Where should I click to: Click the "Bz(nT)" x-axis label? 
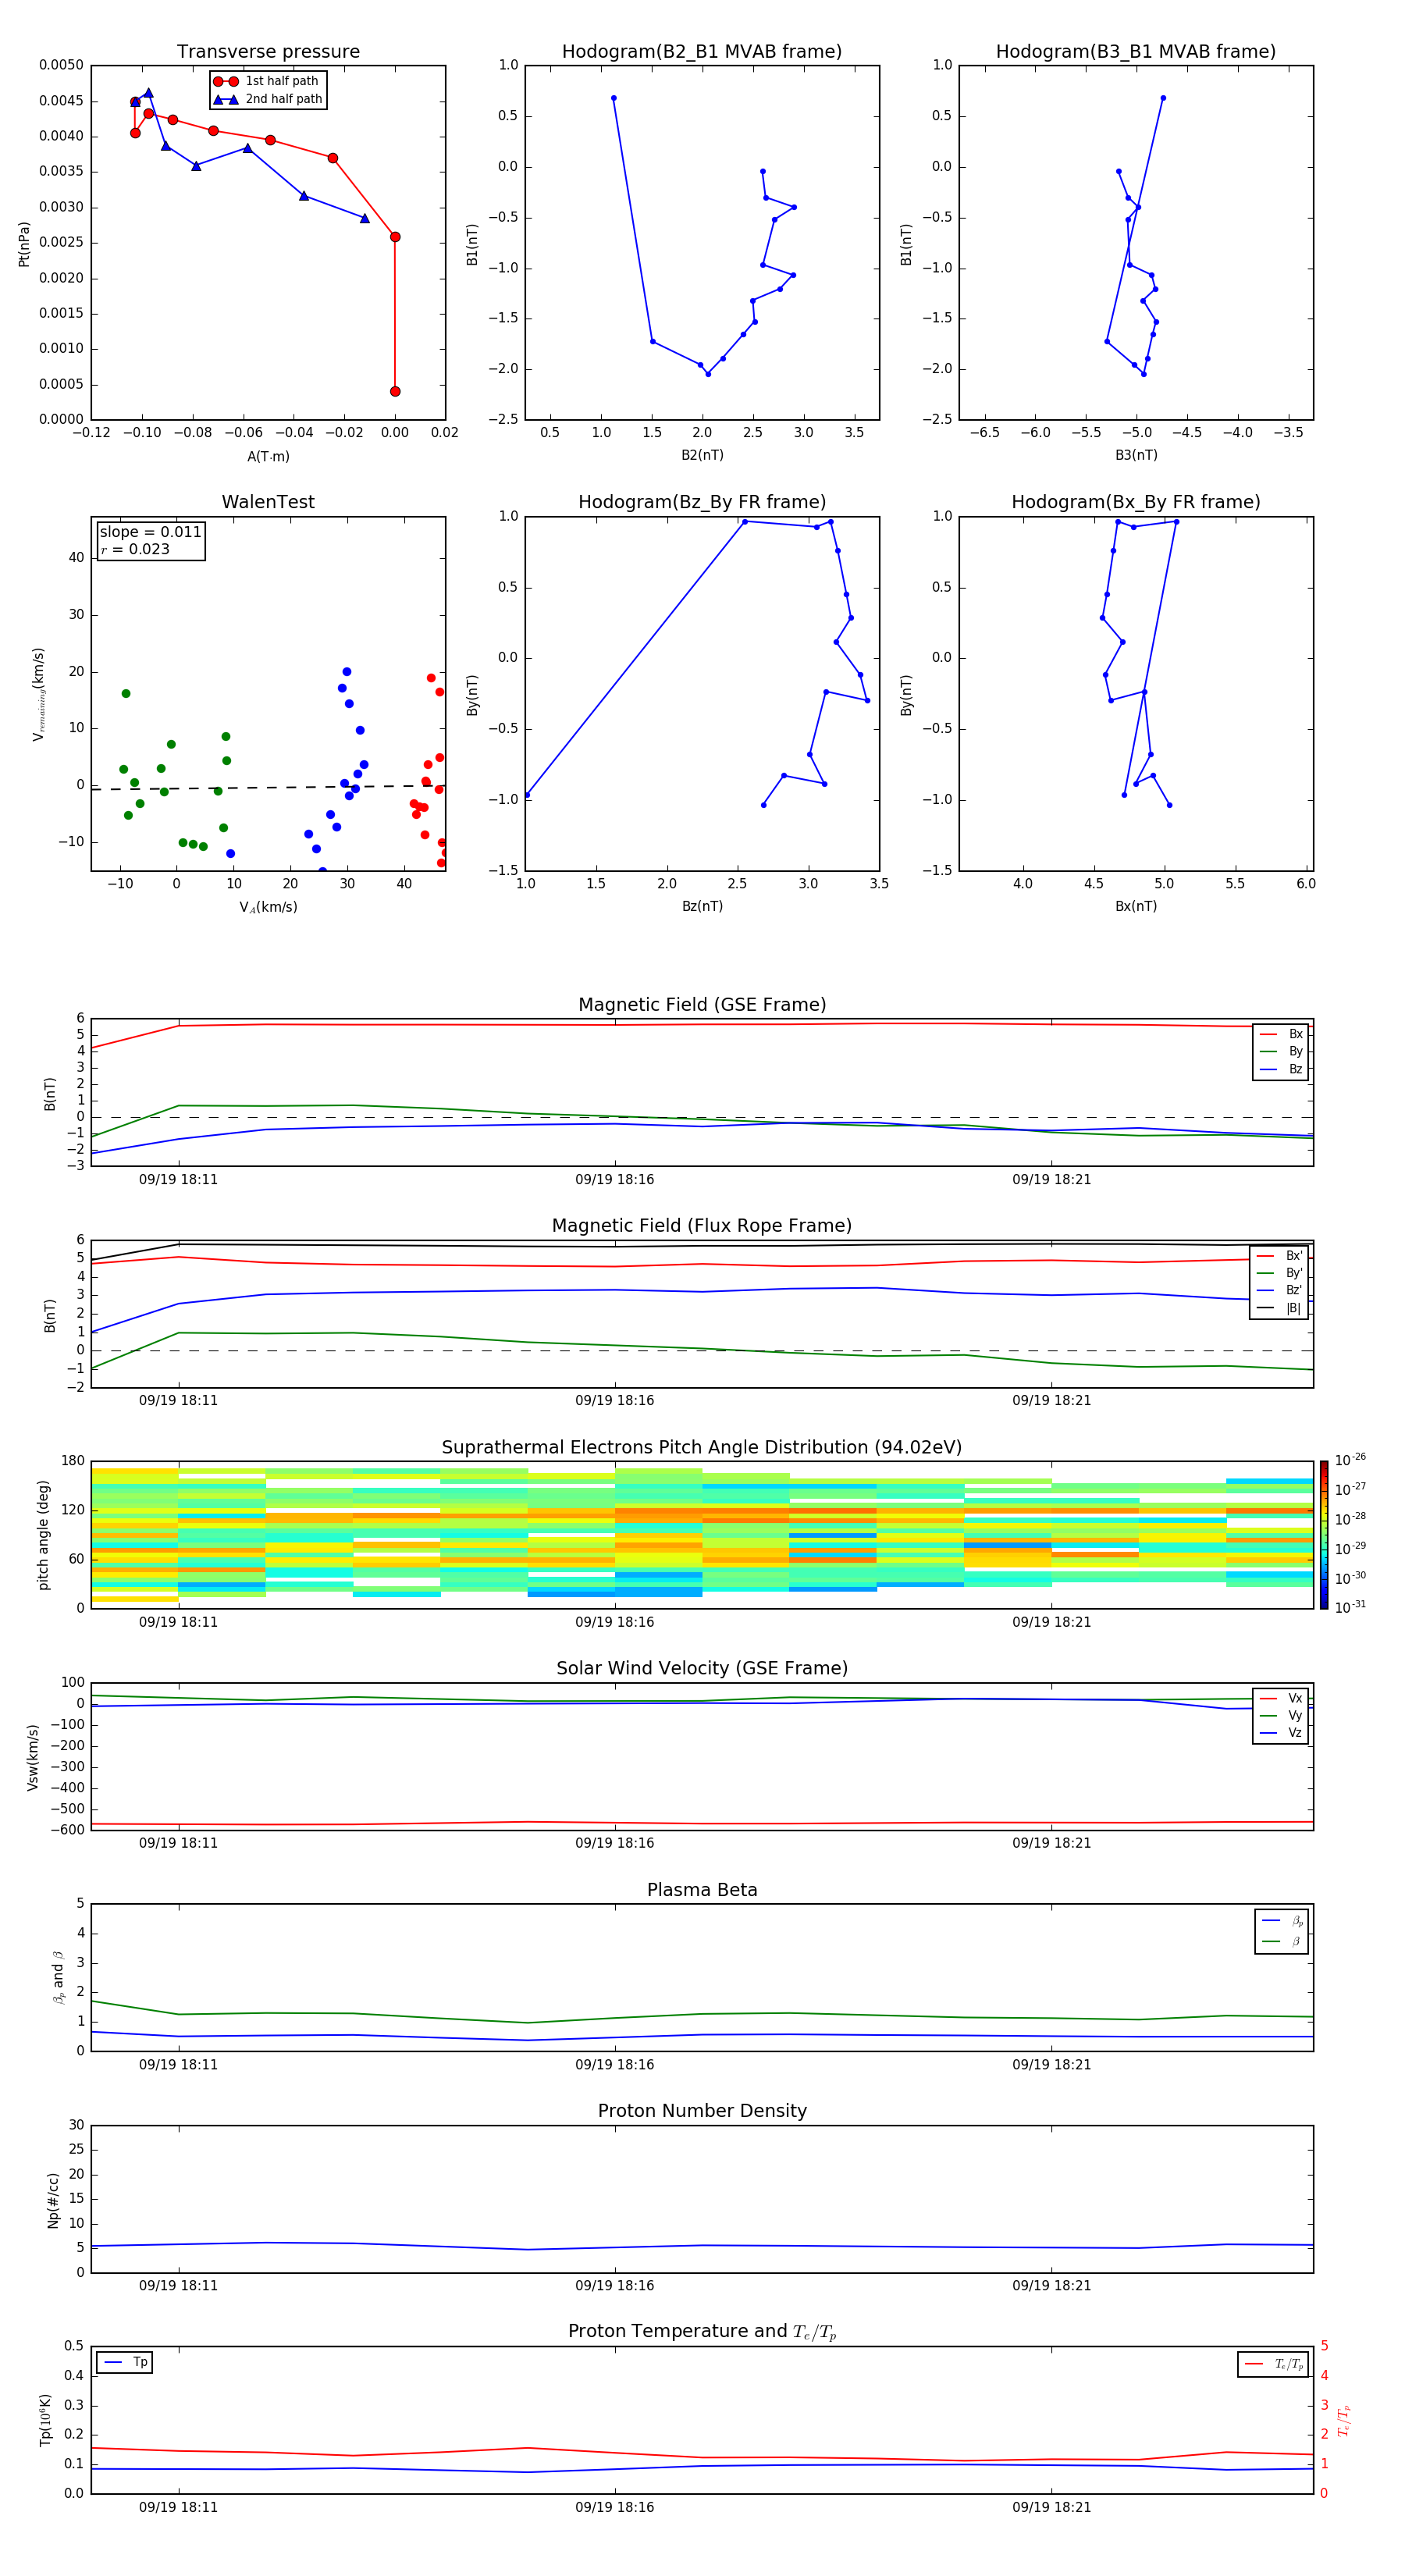tap(702, 906)
